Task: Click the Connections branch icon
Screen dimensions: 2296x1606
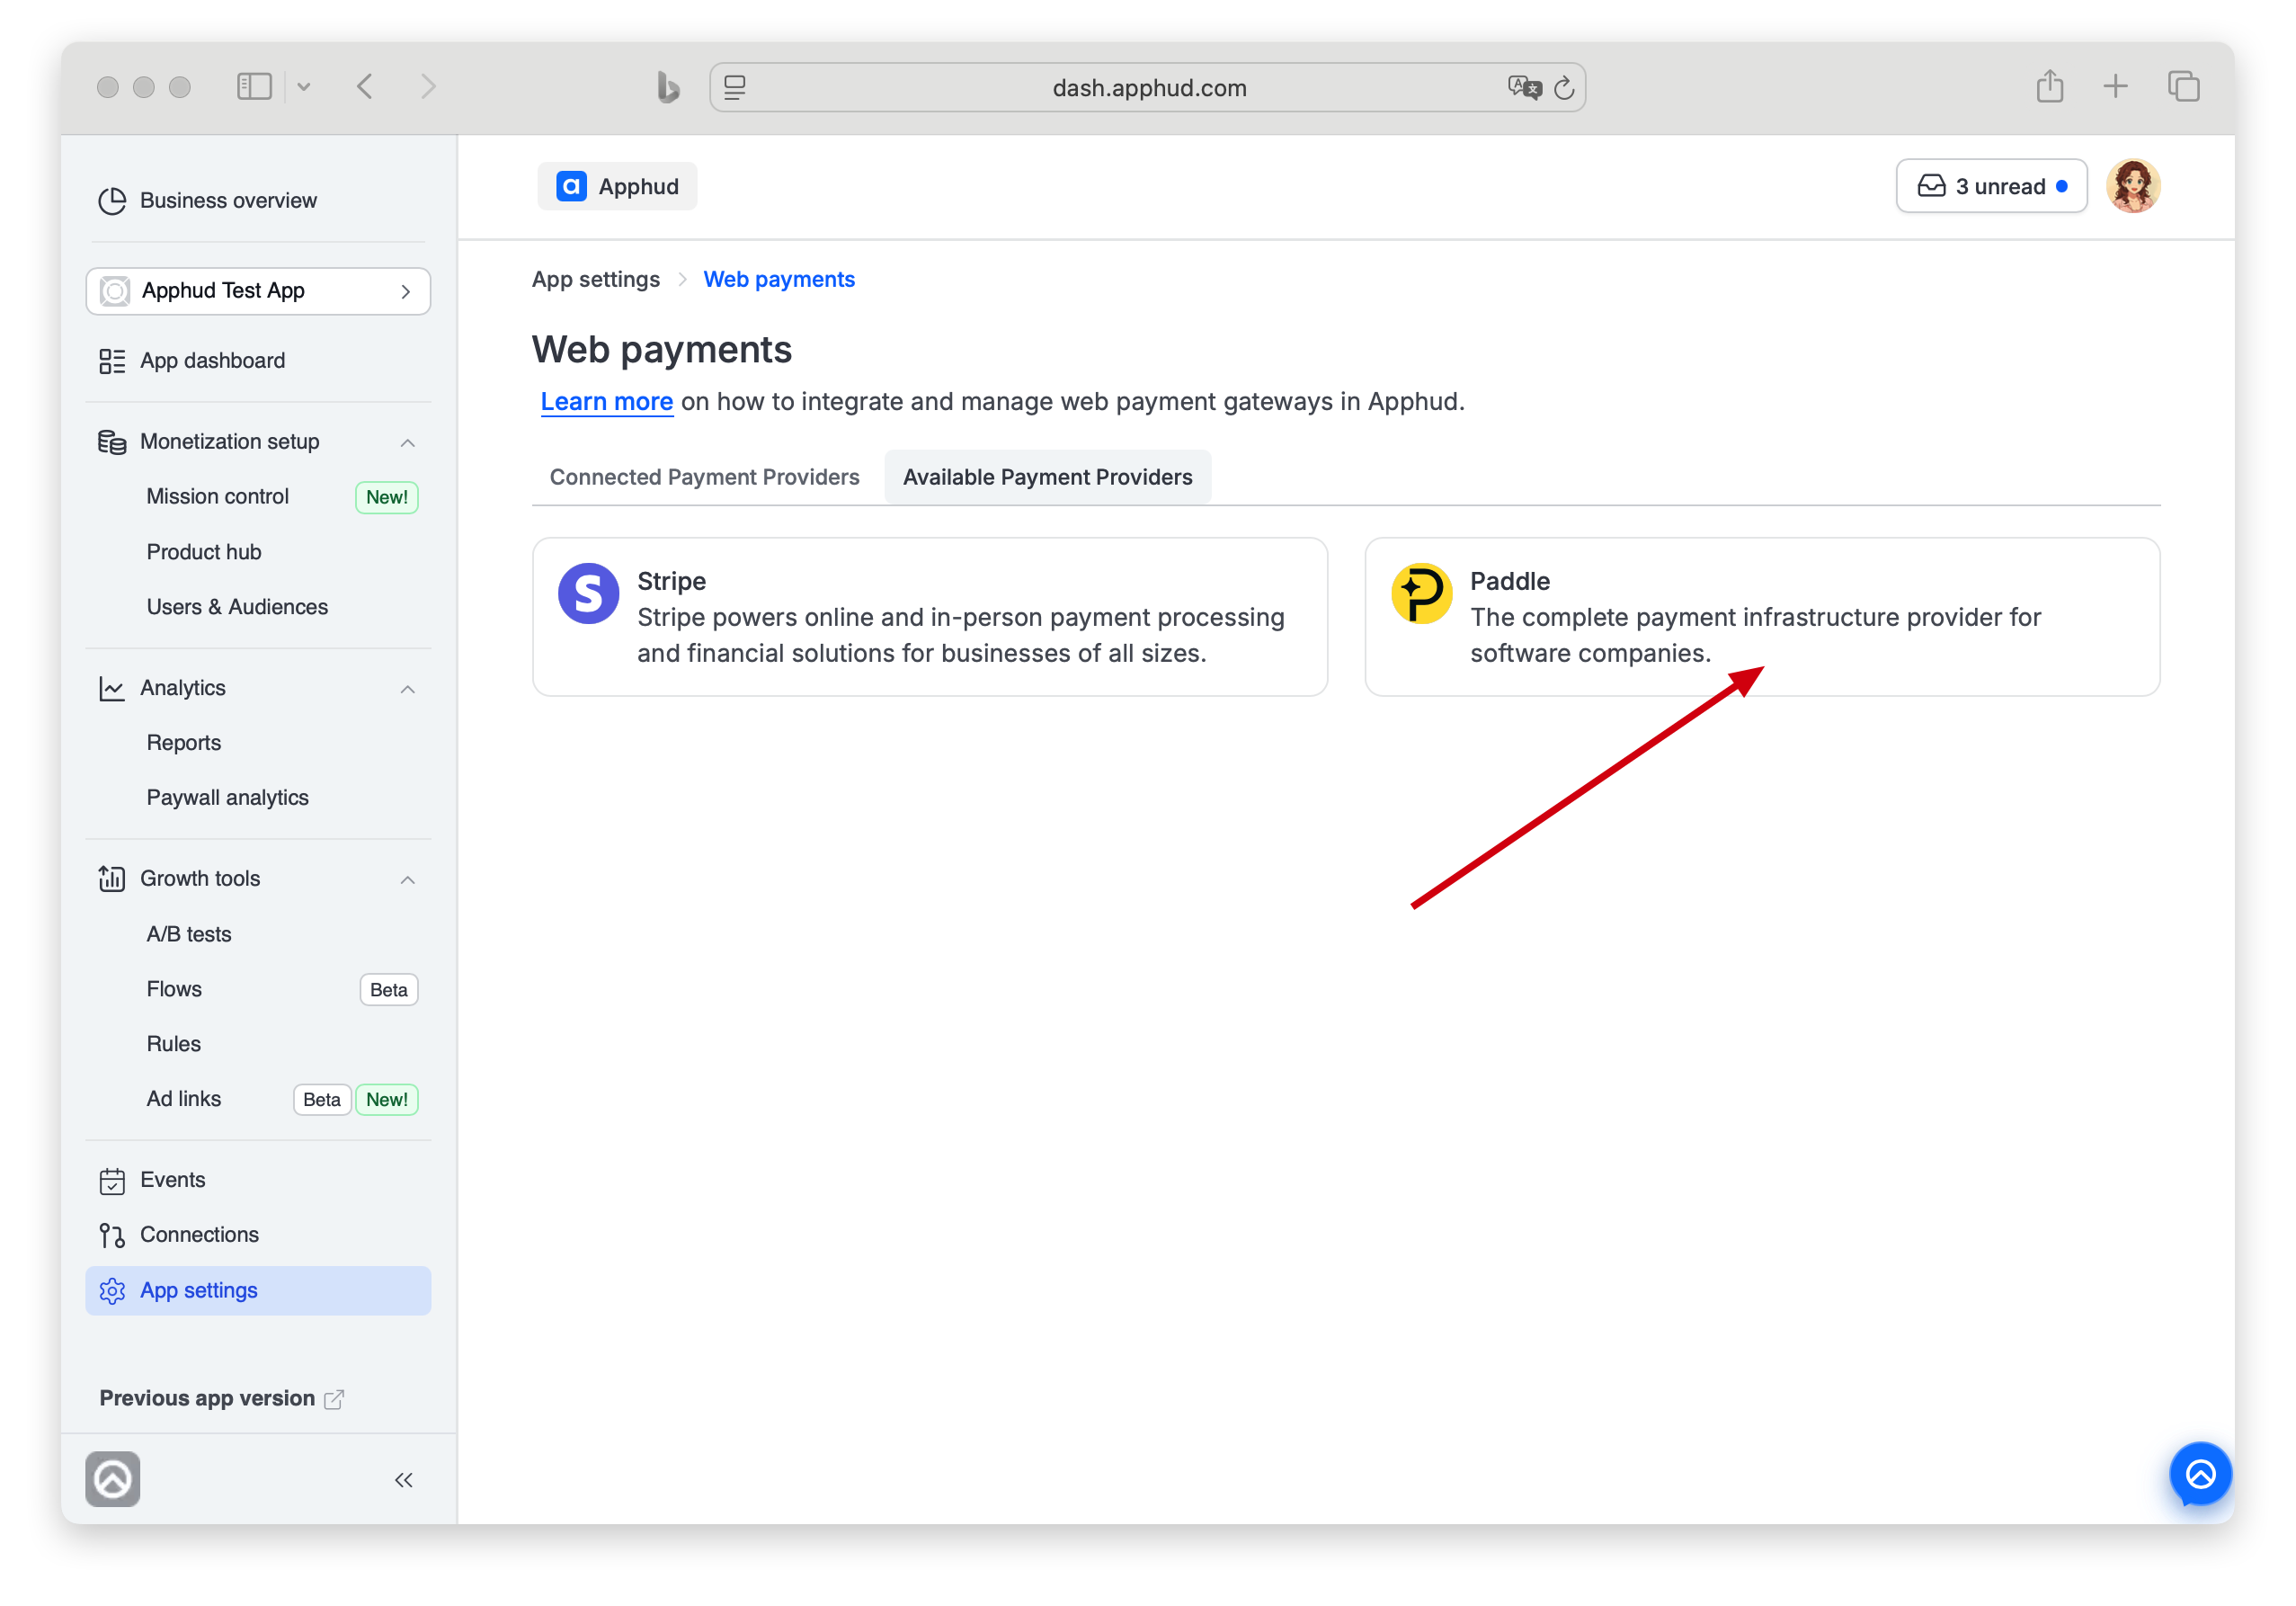Action: pos(112,1236)
